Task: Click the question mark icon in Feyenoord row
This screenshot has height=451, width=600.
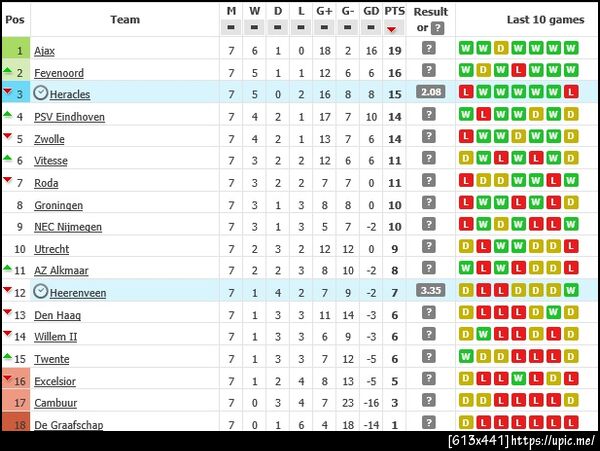Action: pyautogui.click(x=429, y=70)
